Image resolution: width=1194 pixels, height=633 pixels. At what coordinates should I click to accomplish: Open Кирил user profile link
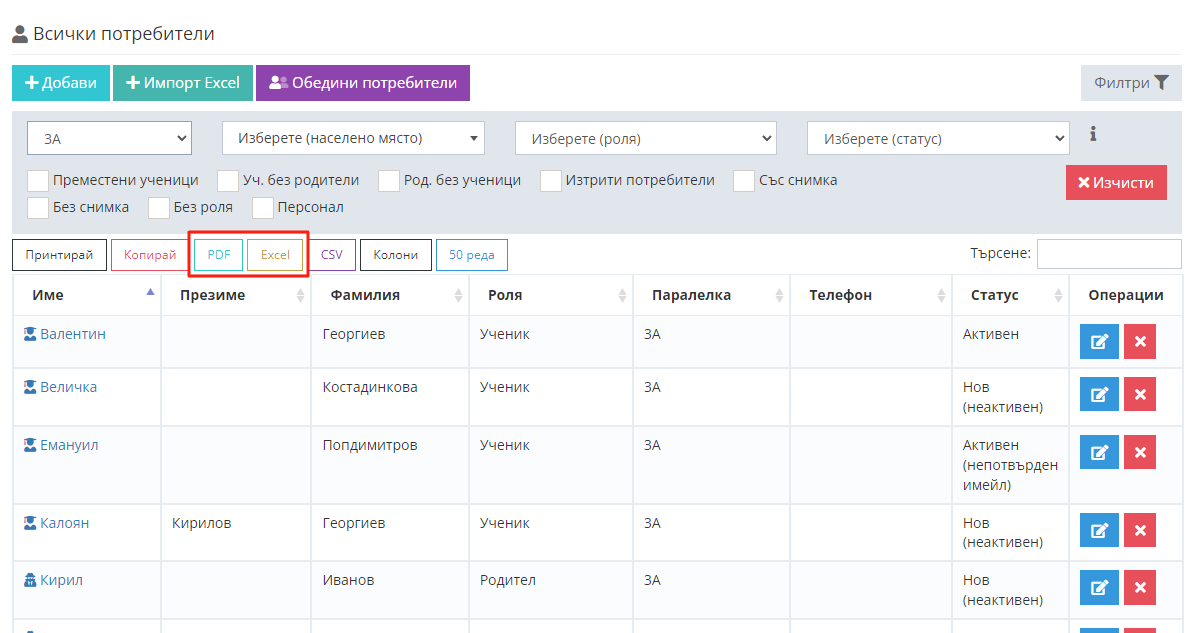[62, 580]
